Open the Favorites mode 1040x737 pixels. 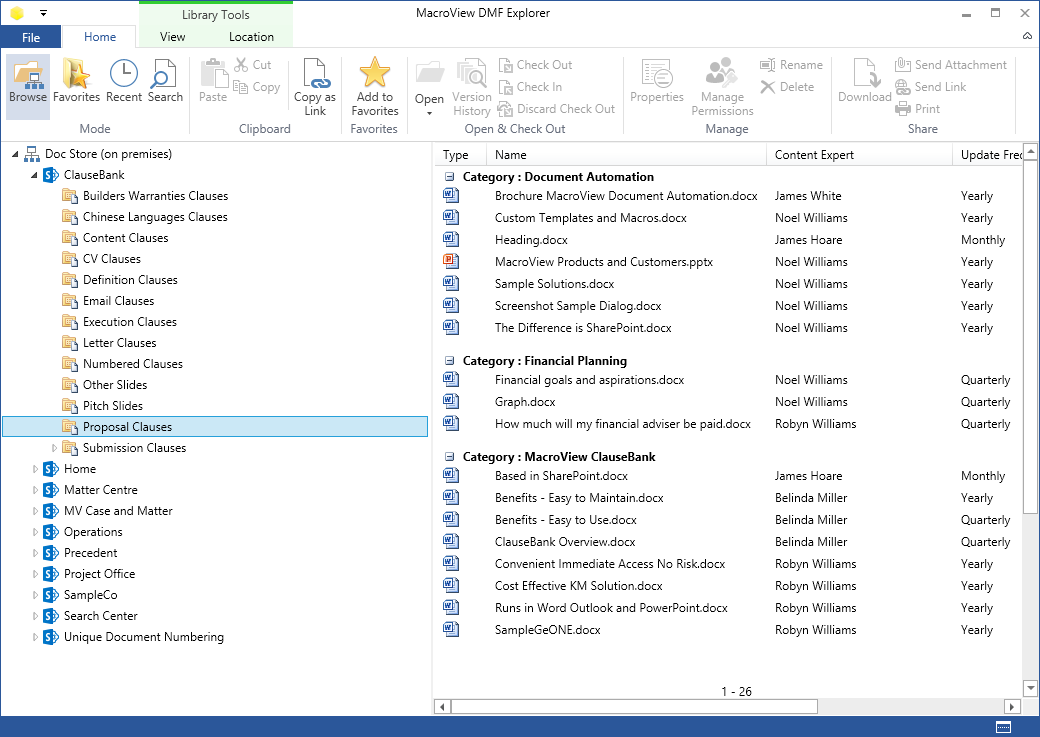click(x=76, y=81)
